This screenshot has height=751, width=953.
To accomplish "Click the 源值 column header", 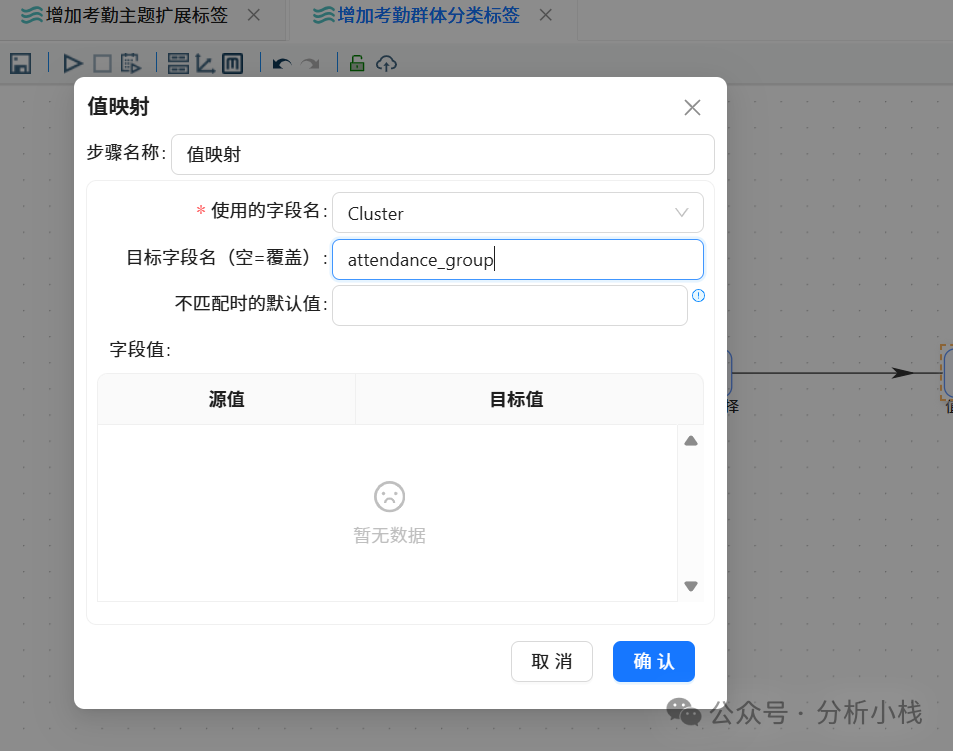I will pyautogui.click(x=227, y=399).
